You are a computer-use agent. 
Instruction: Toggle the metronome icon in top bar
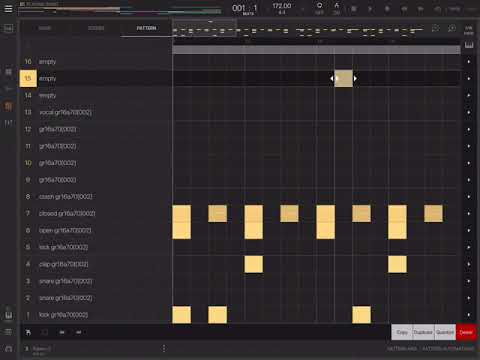pos(337,8)
